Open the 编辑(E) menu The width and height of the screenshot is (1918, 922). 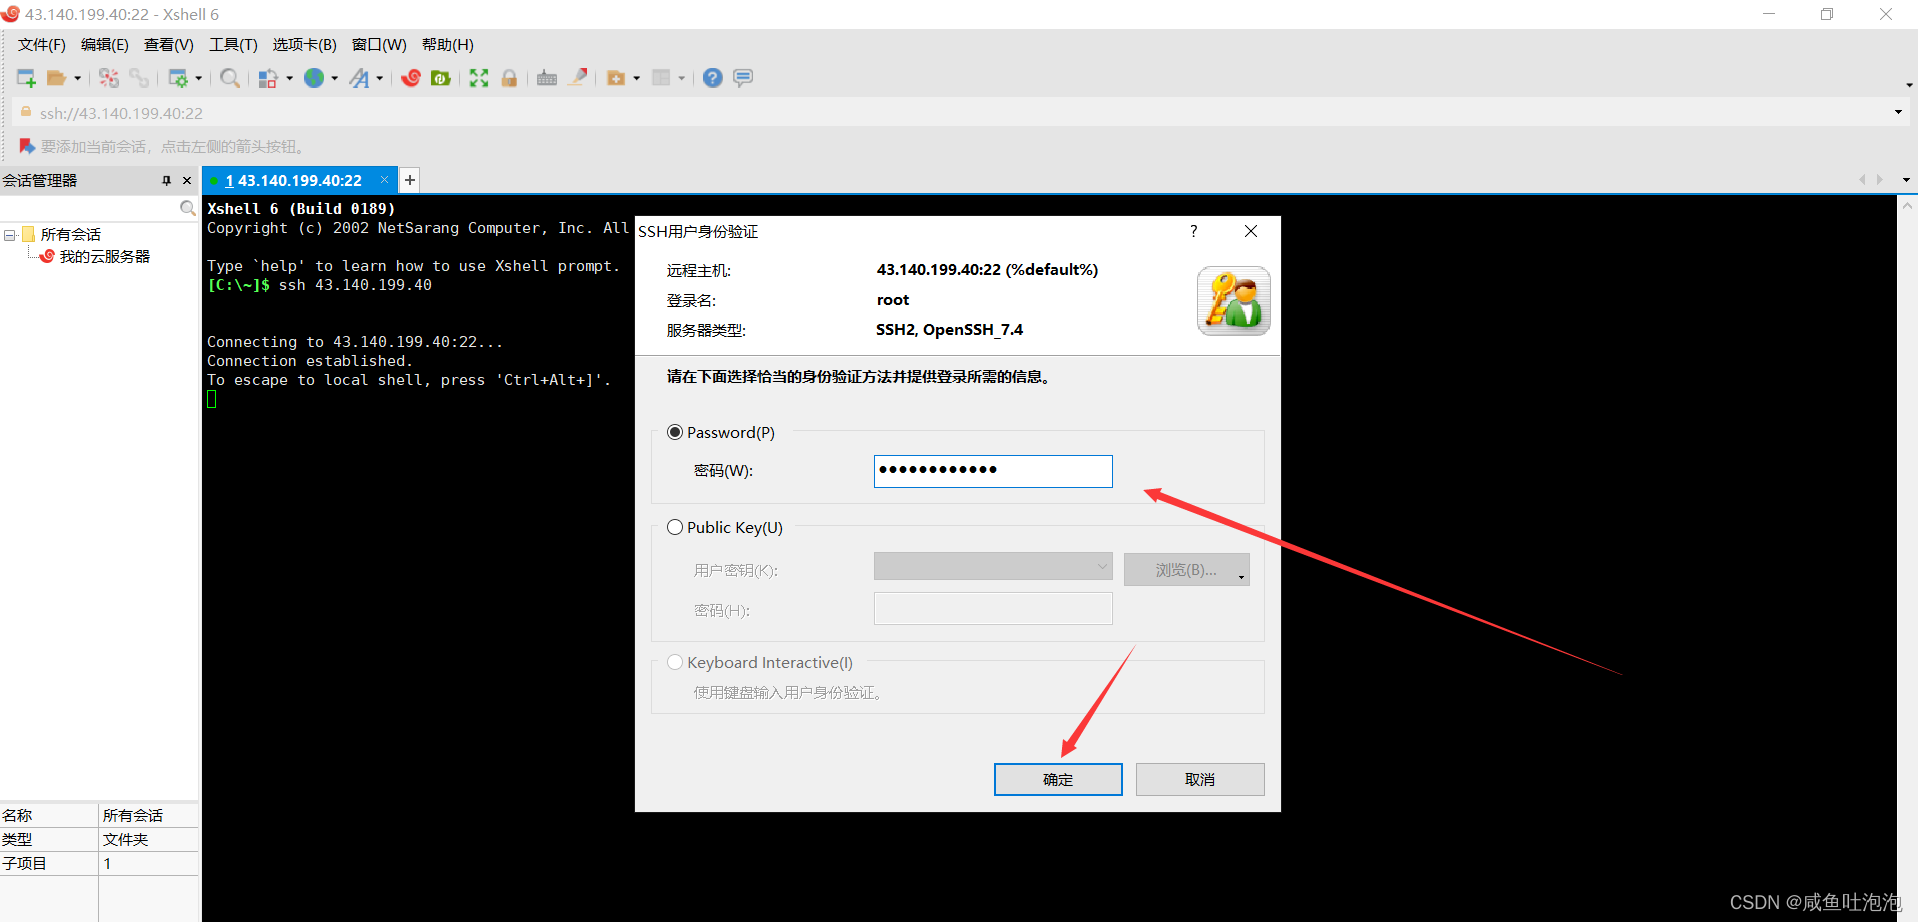click(105, 45)
